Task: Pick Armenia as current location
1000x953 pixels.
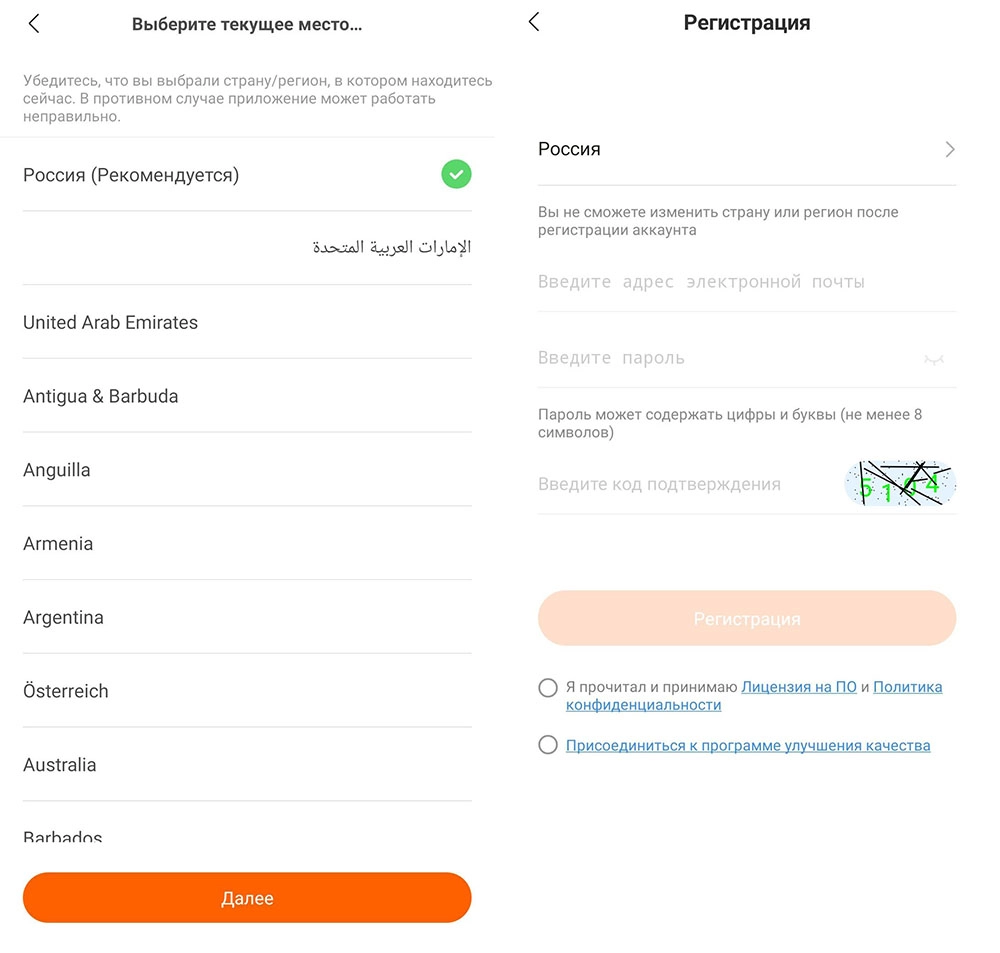Action: (x=247, y=543)
